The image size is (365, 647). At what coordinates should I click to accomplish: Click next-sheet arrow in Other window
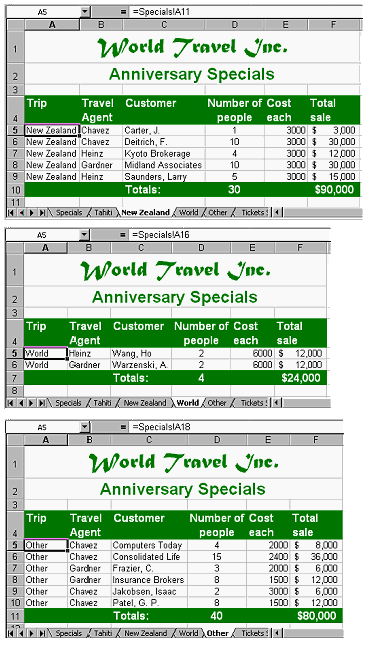click(32, 633)
